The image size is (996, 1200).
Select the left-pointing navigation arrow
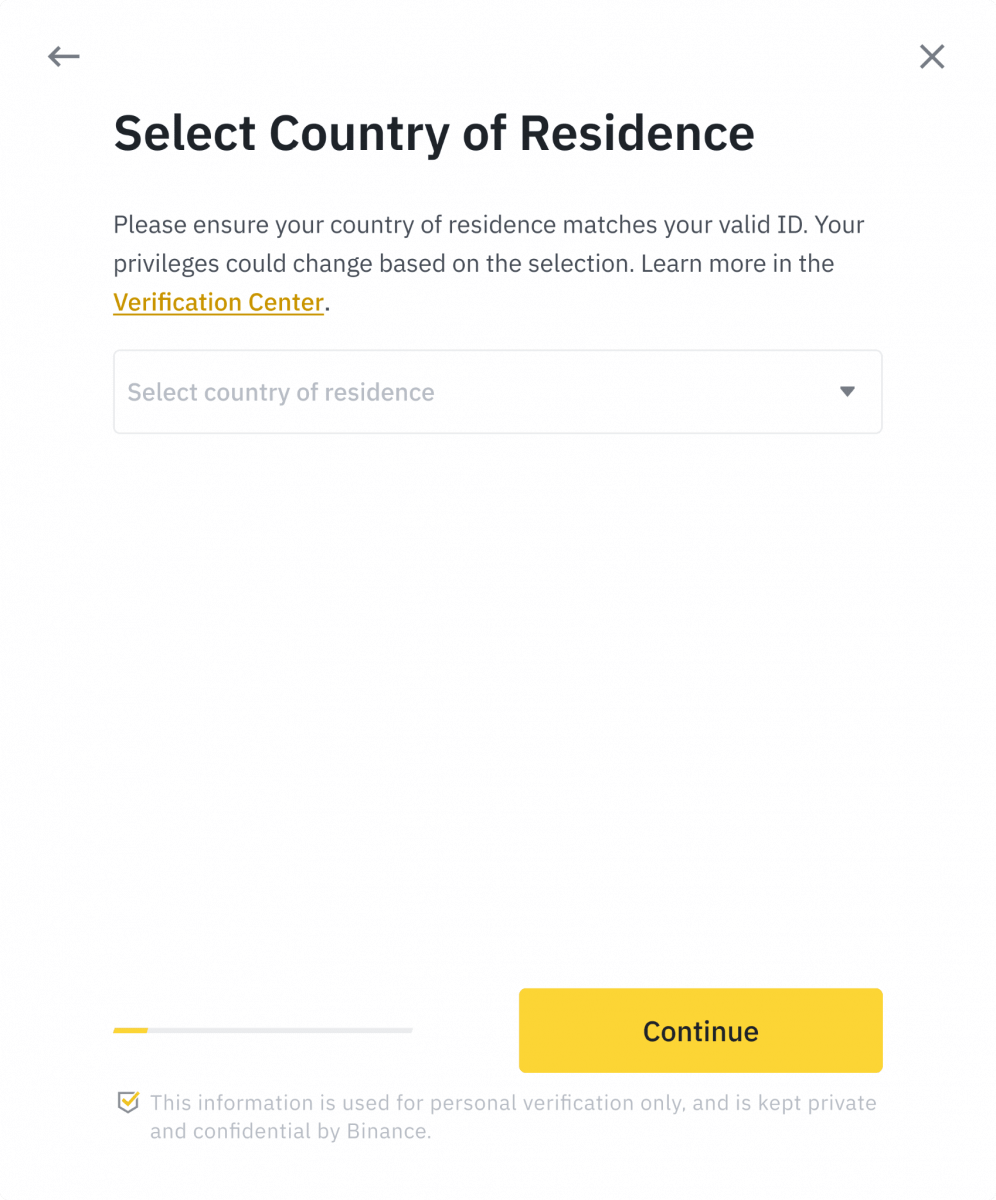click(64, 57)
